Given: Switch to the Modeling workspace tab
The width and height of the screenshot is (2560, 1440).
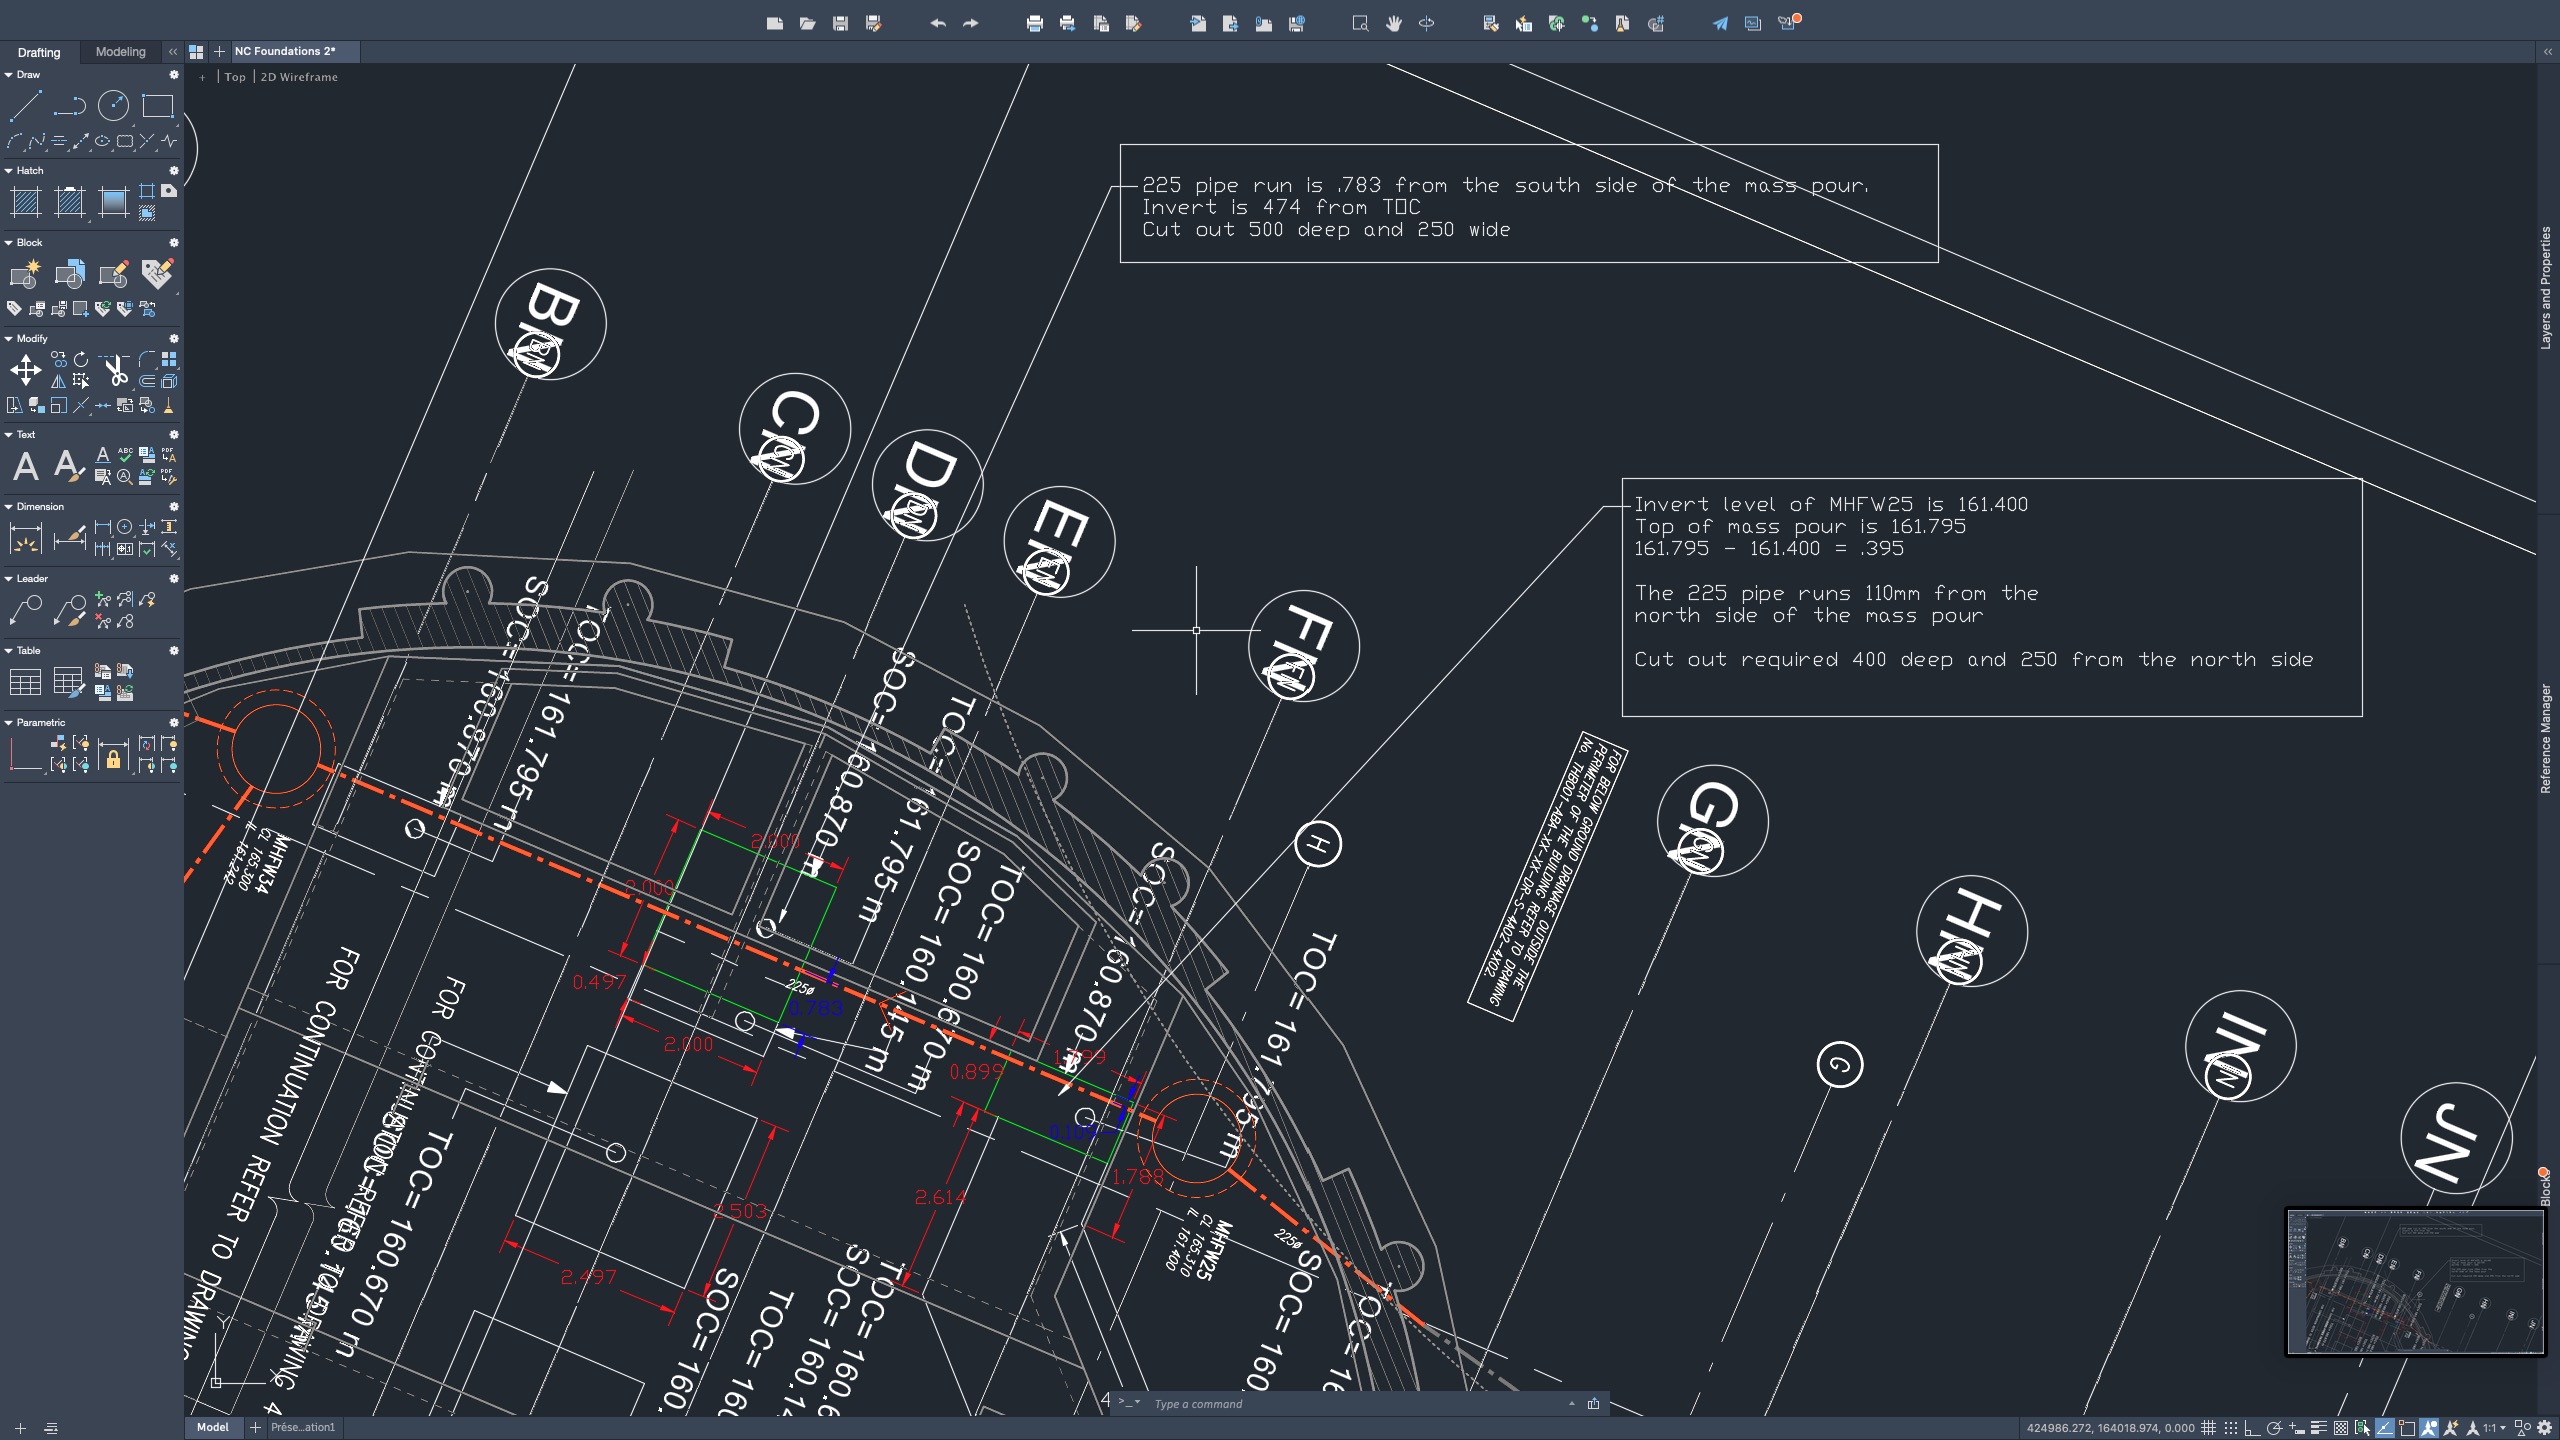Looking at the screenshot, I should click(x=120, y=52).
